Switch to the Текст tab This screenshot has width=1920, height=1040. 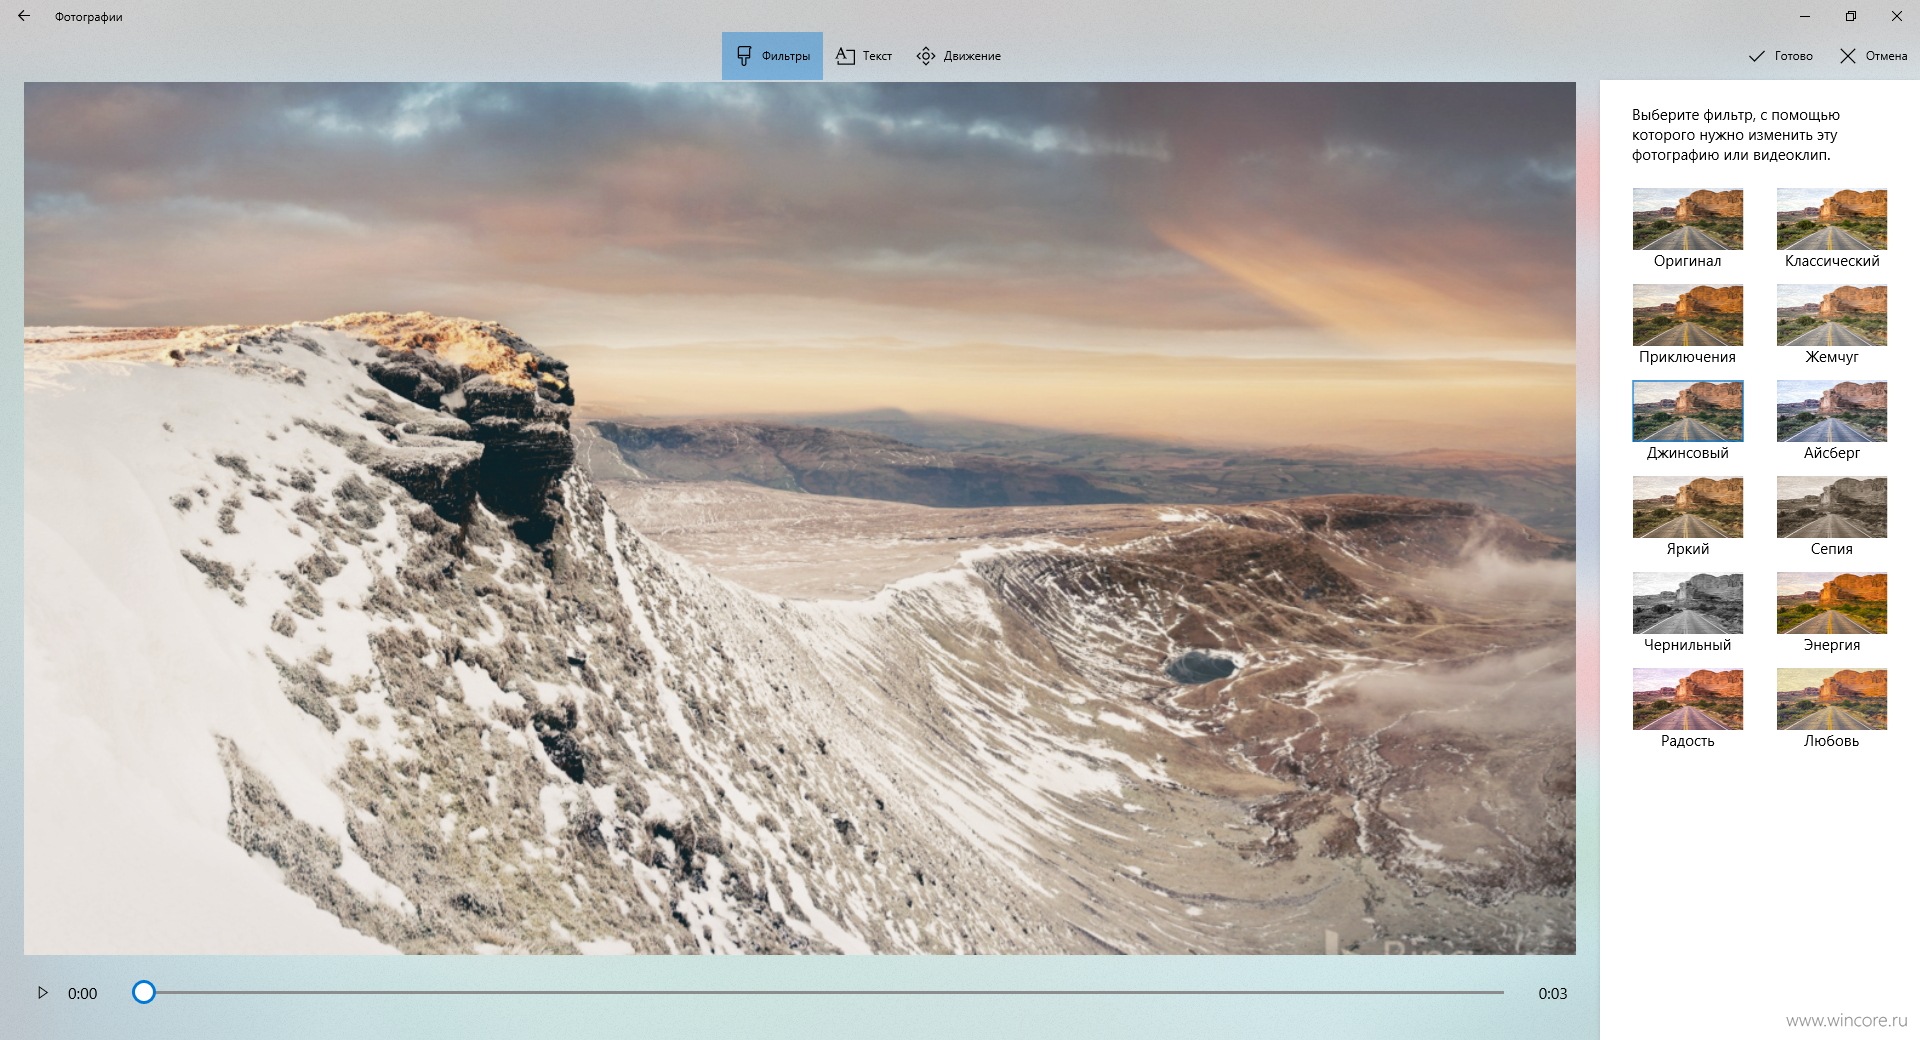[864, 56]
